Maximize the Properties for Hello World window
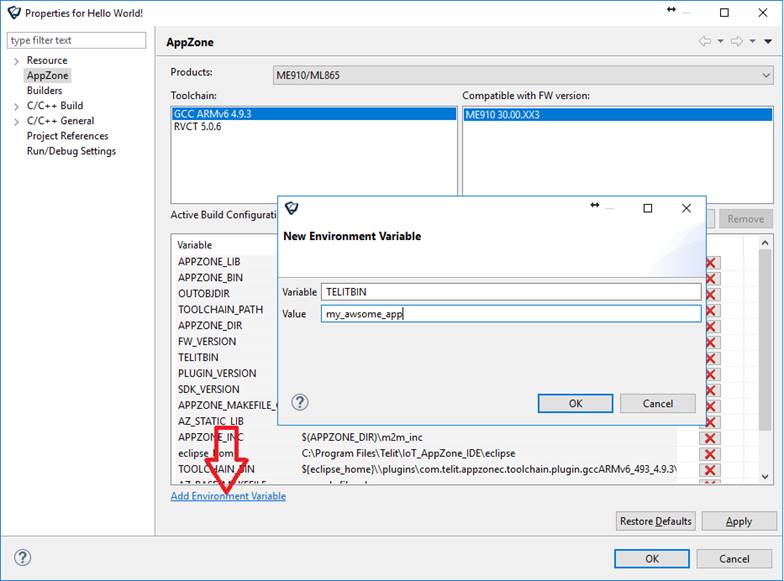This screenshot has width=784, height=581. [x=724, y=13]
